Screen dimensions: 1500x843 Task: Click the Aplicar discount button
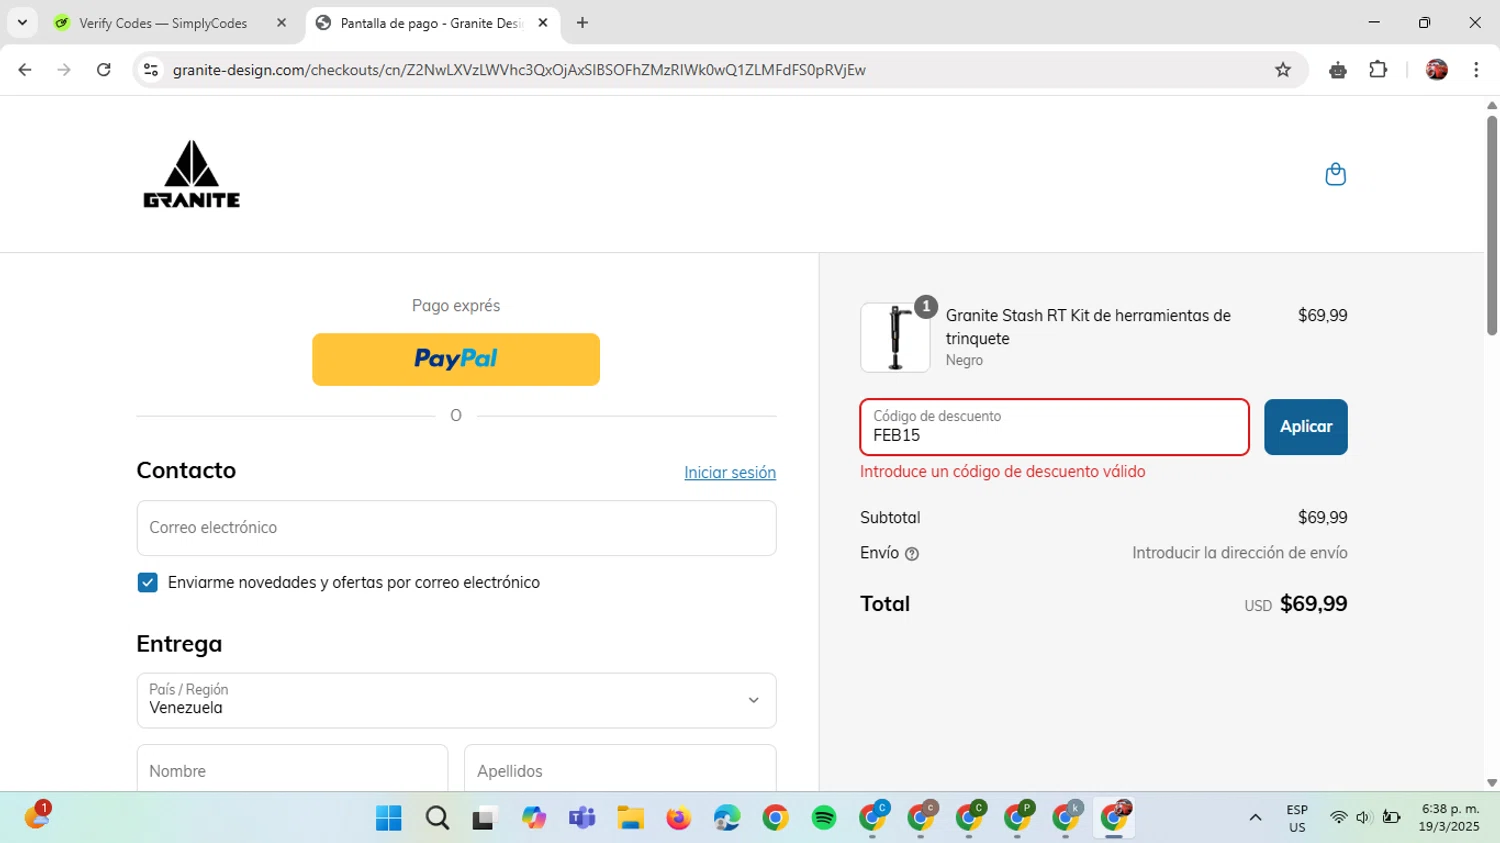(x=1306, y=427)
